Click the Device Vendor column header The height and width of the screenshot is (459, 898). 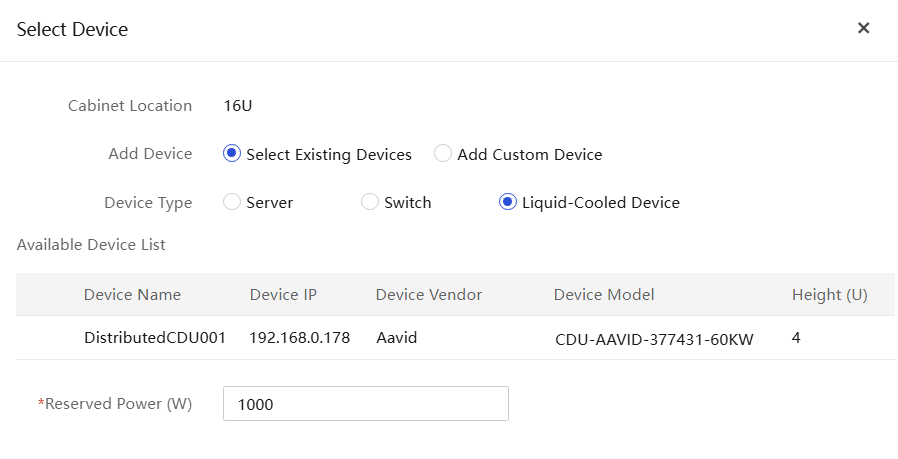[x=429, y=295]
